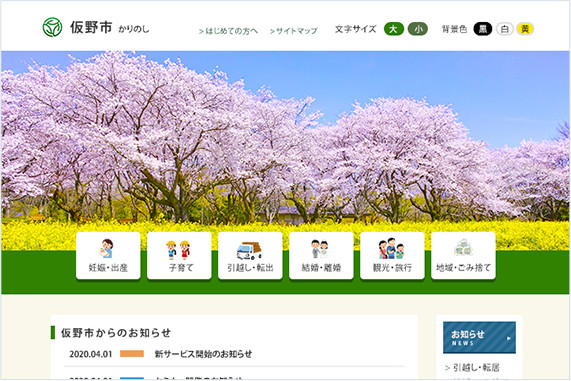This screenshot has width=571, height=381.
Task: Click the 仮野市 site title
Action: click(x=91, y=27)
